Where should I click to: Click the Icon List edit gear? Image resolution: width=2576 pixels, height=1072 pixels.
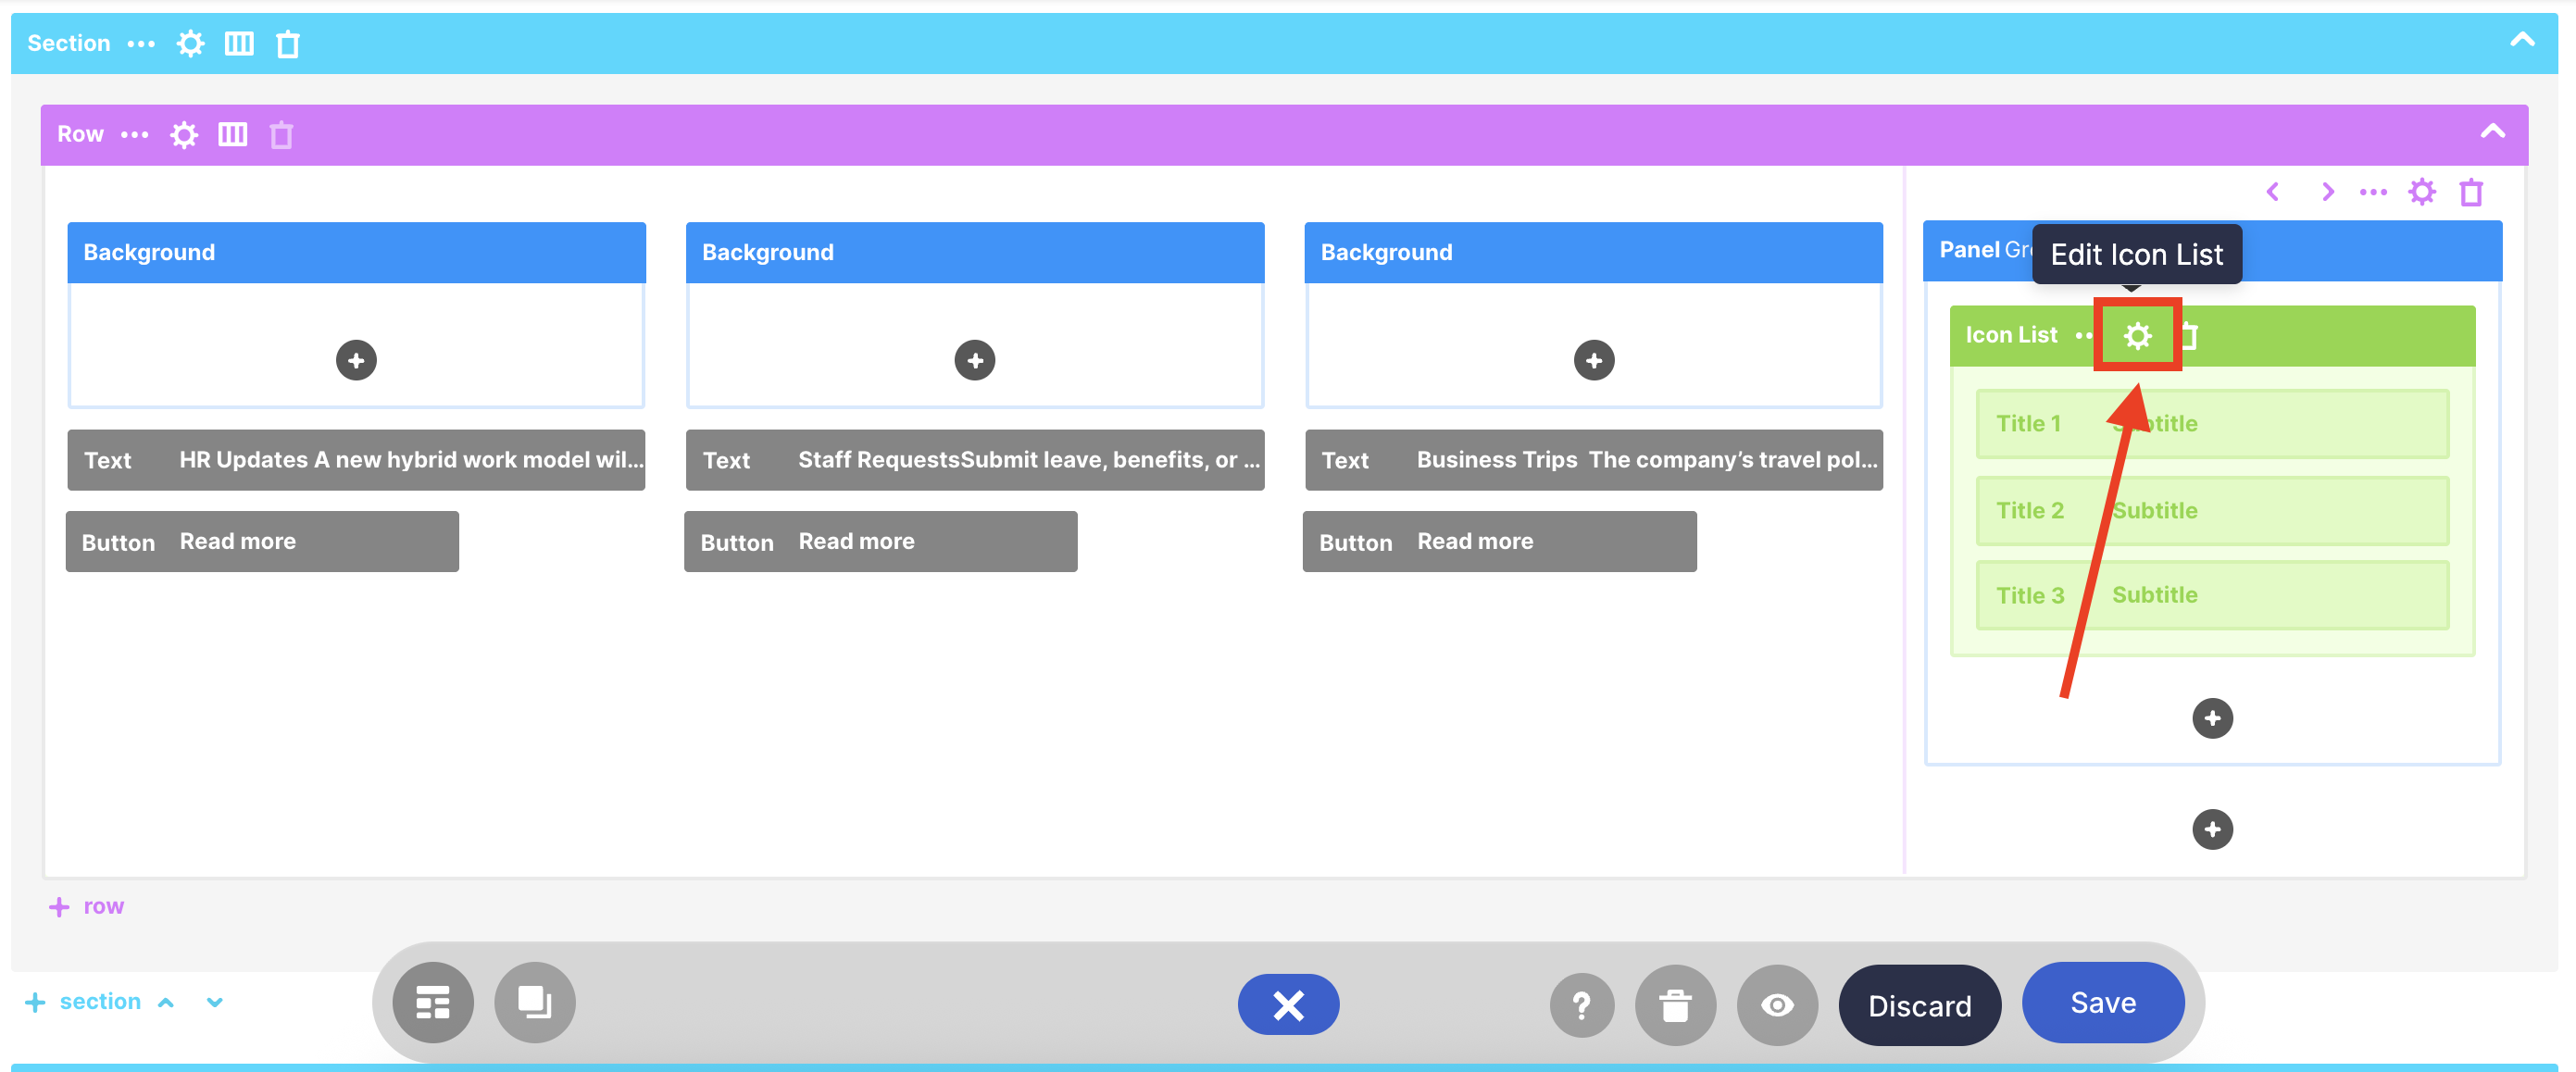coord(2137,335)
